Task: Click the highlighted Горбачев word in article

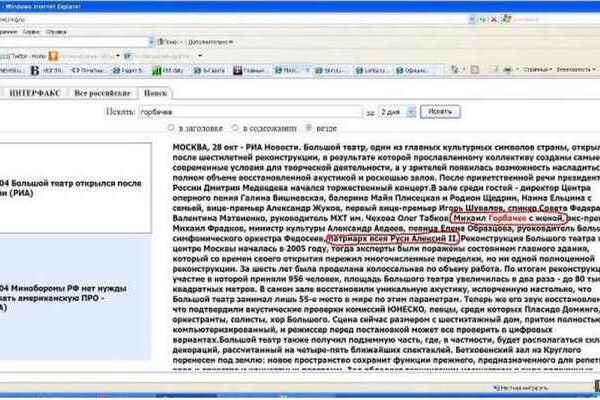Action: pos(508,218)
